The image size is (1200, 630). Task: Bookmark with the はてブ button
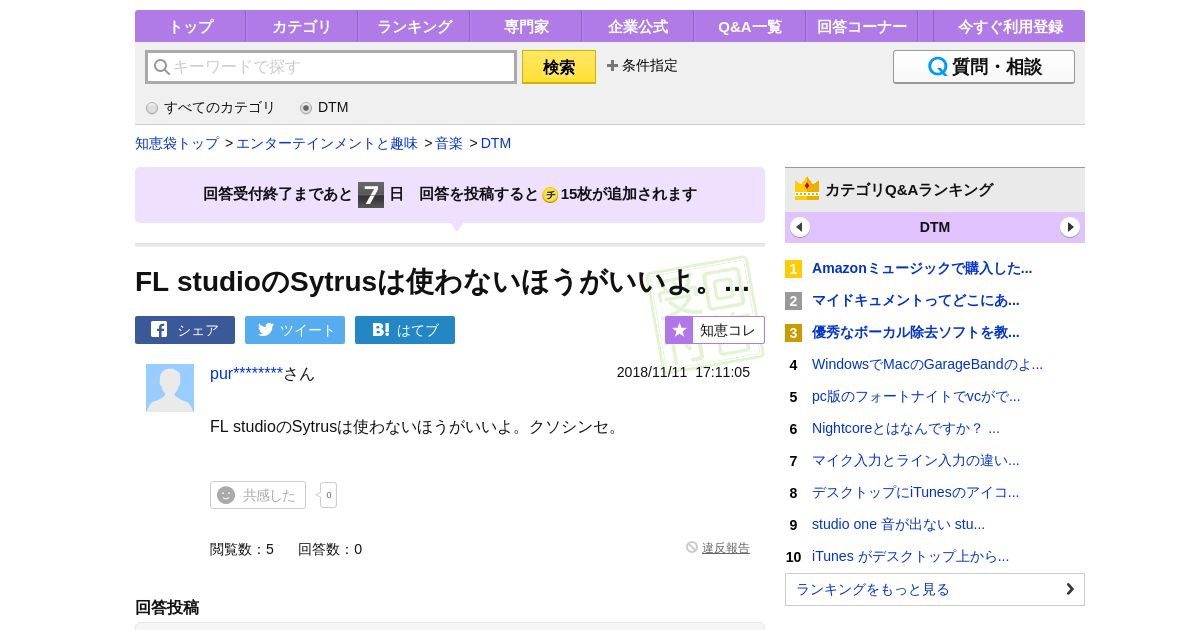[405, 330]
